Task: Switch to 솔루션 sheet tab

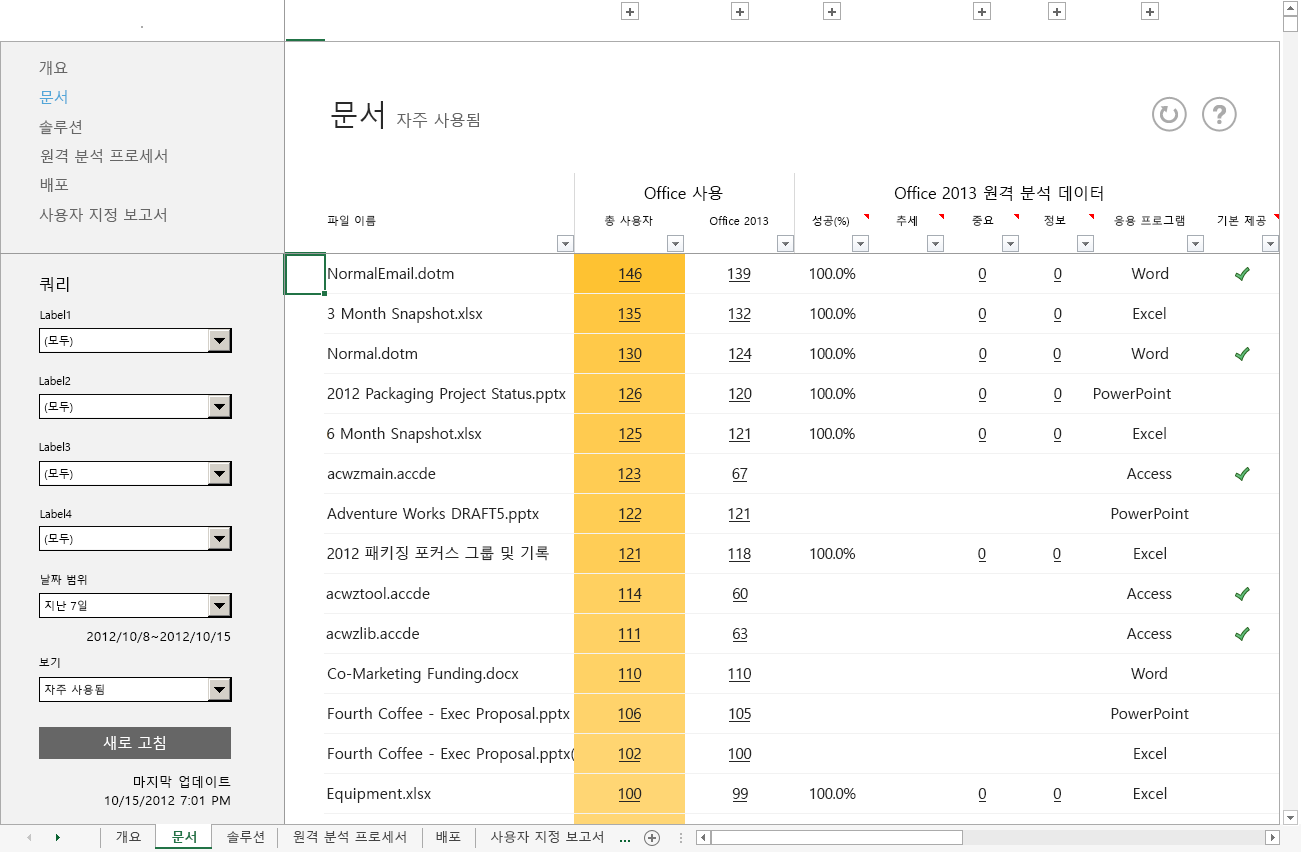Action: [x=245, y=837]
